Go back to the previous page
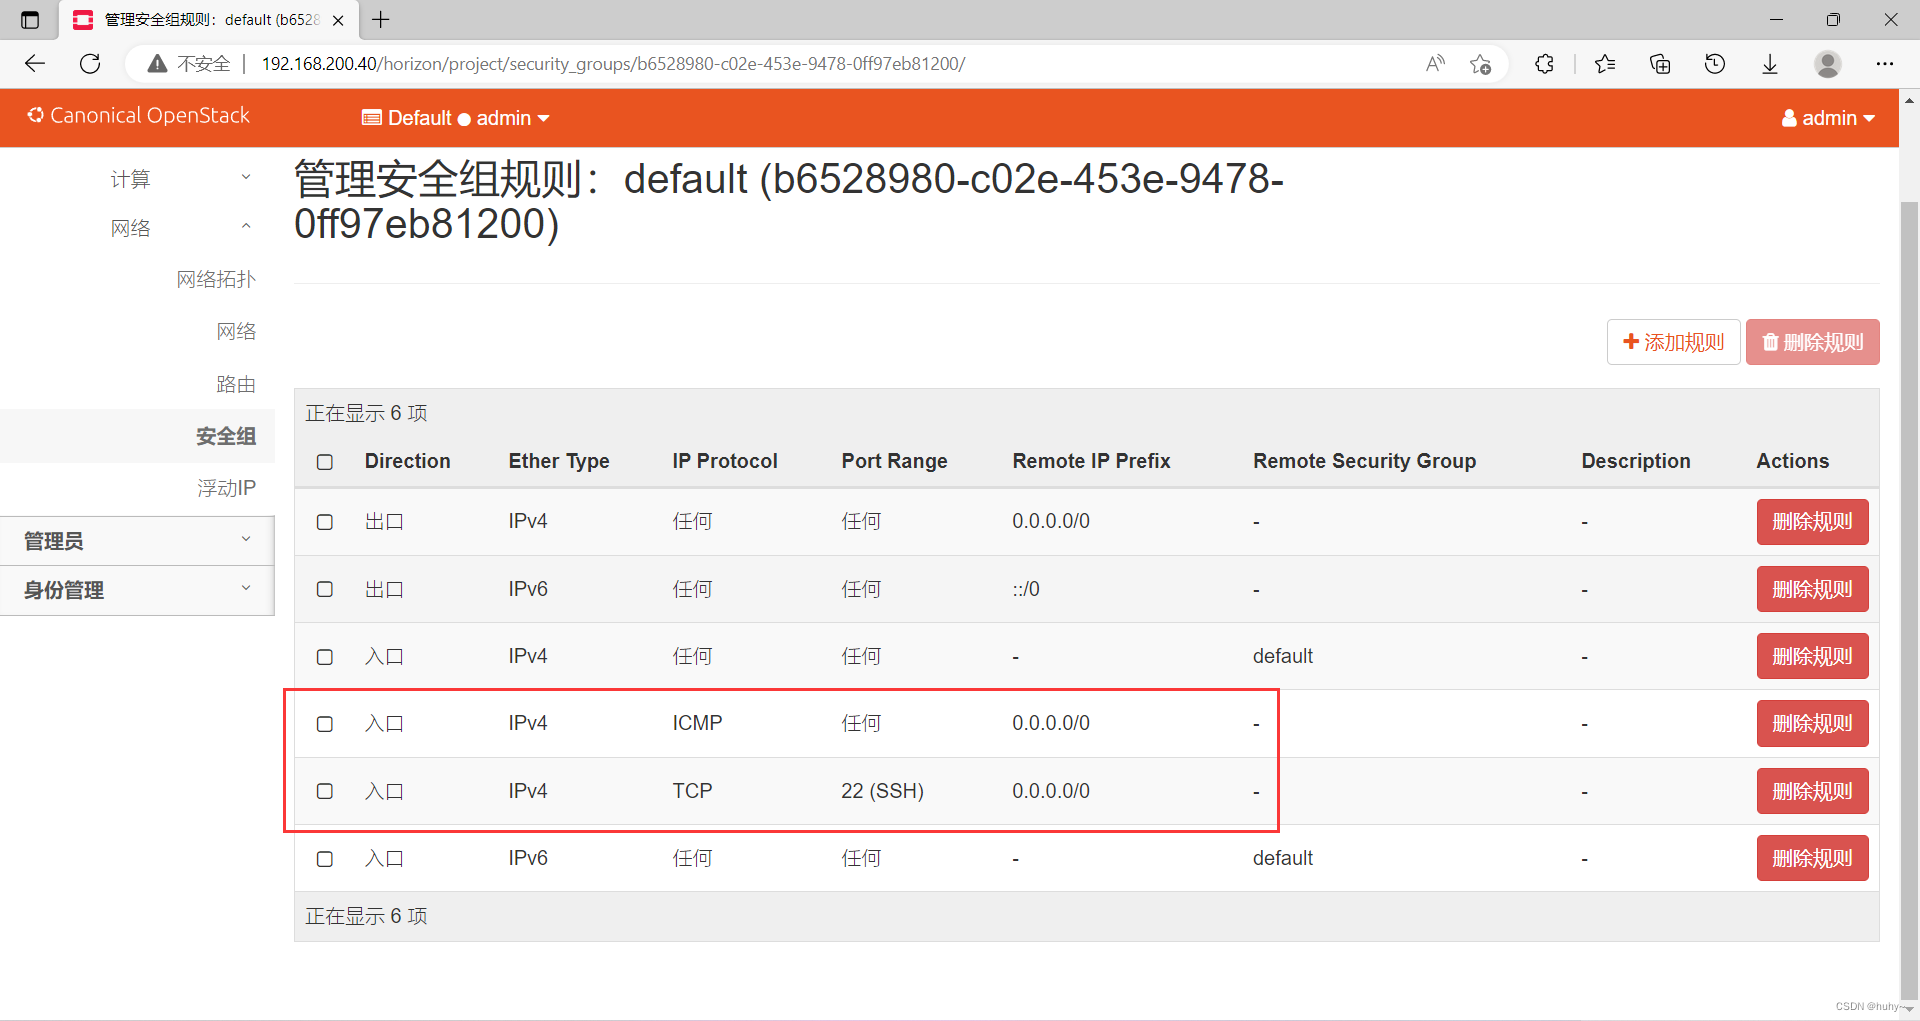Viewport: 1920px width, 1021px height. coord(35,64)
